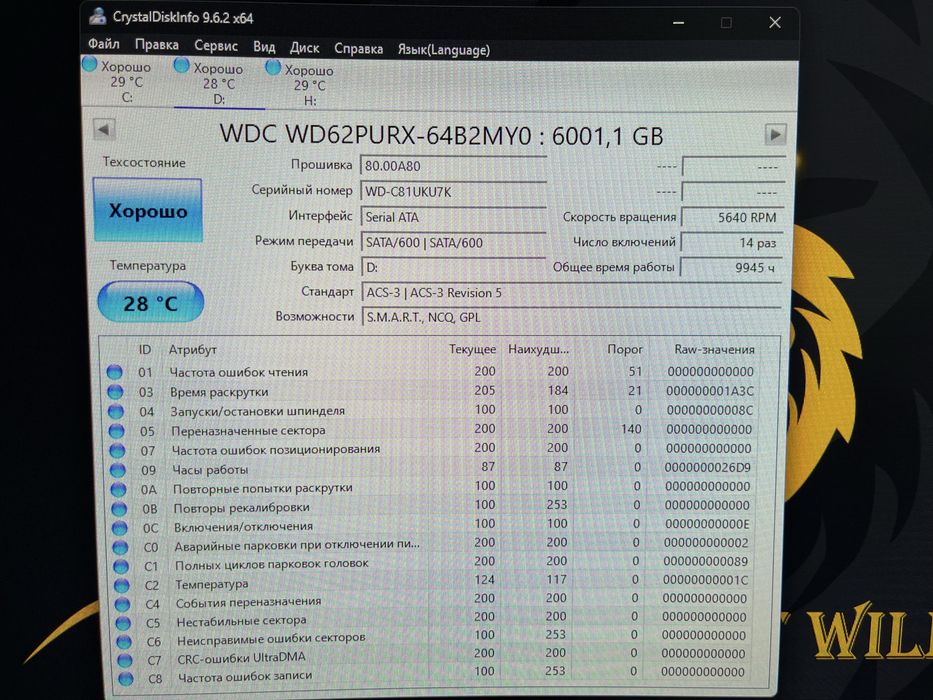Screen dimensions: 933x700
Task: Close the CrystalDiskInfo window
Action: pos(775,23)
